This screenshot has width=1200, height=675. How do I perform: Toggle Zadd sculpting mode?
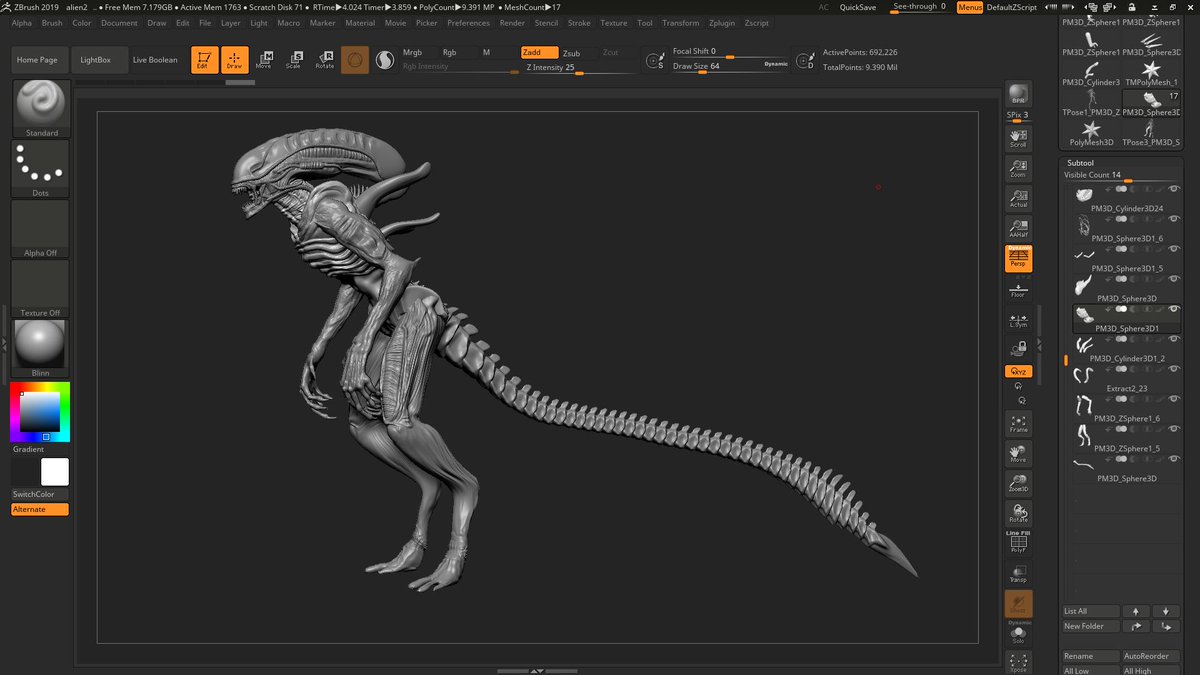coord(540,52)
